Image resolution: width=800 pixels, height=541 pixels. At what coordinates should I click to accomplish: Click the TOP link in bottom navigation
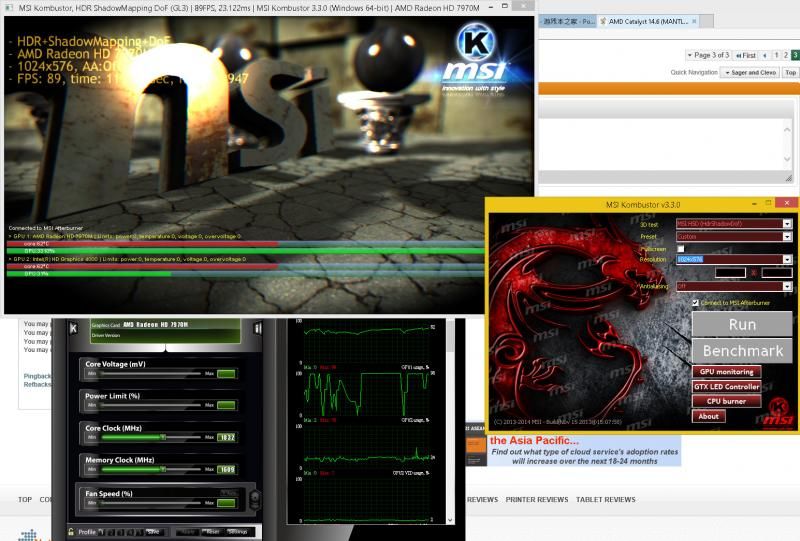pos(25,500)
